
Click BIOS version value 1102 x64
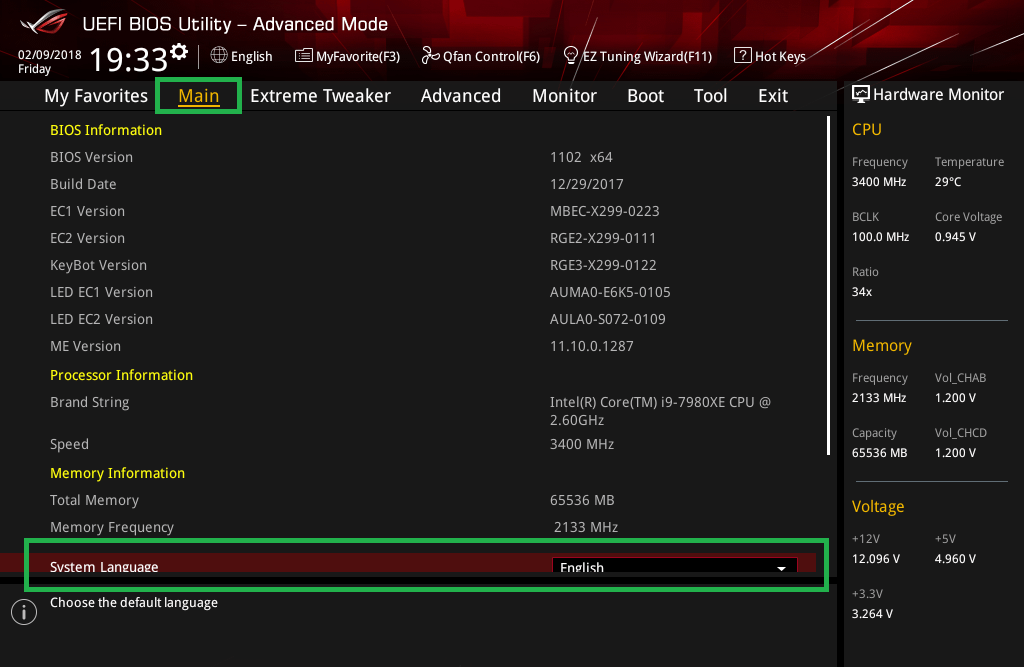pyautogui.click(x=581, y=157)
